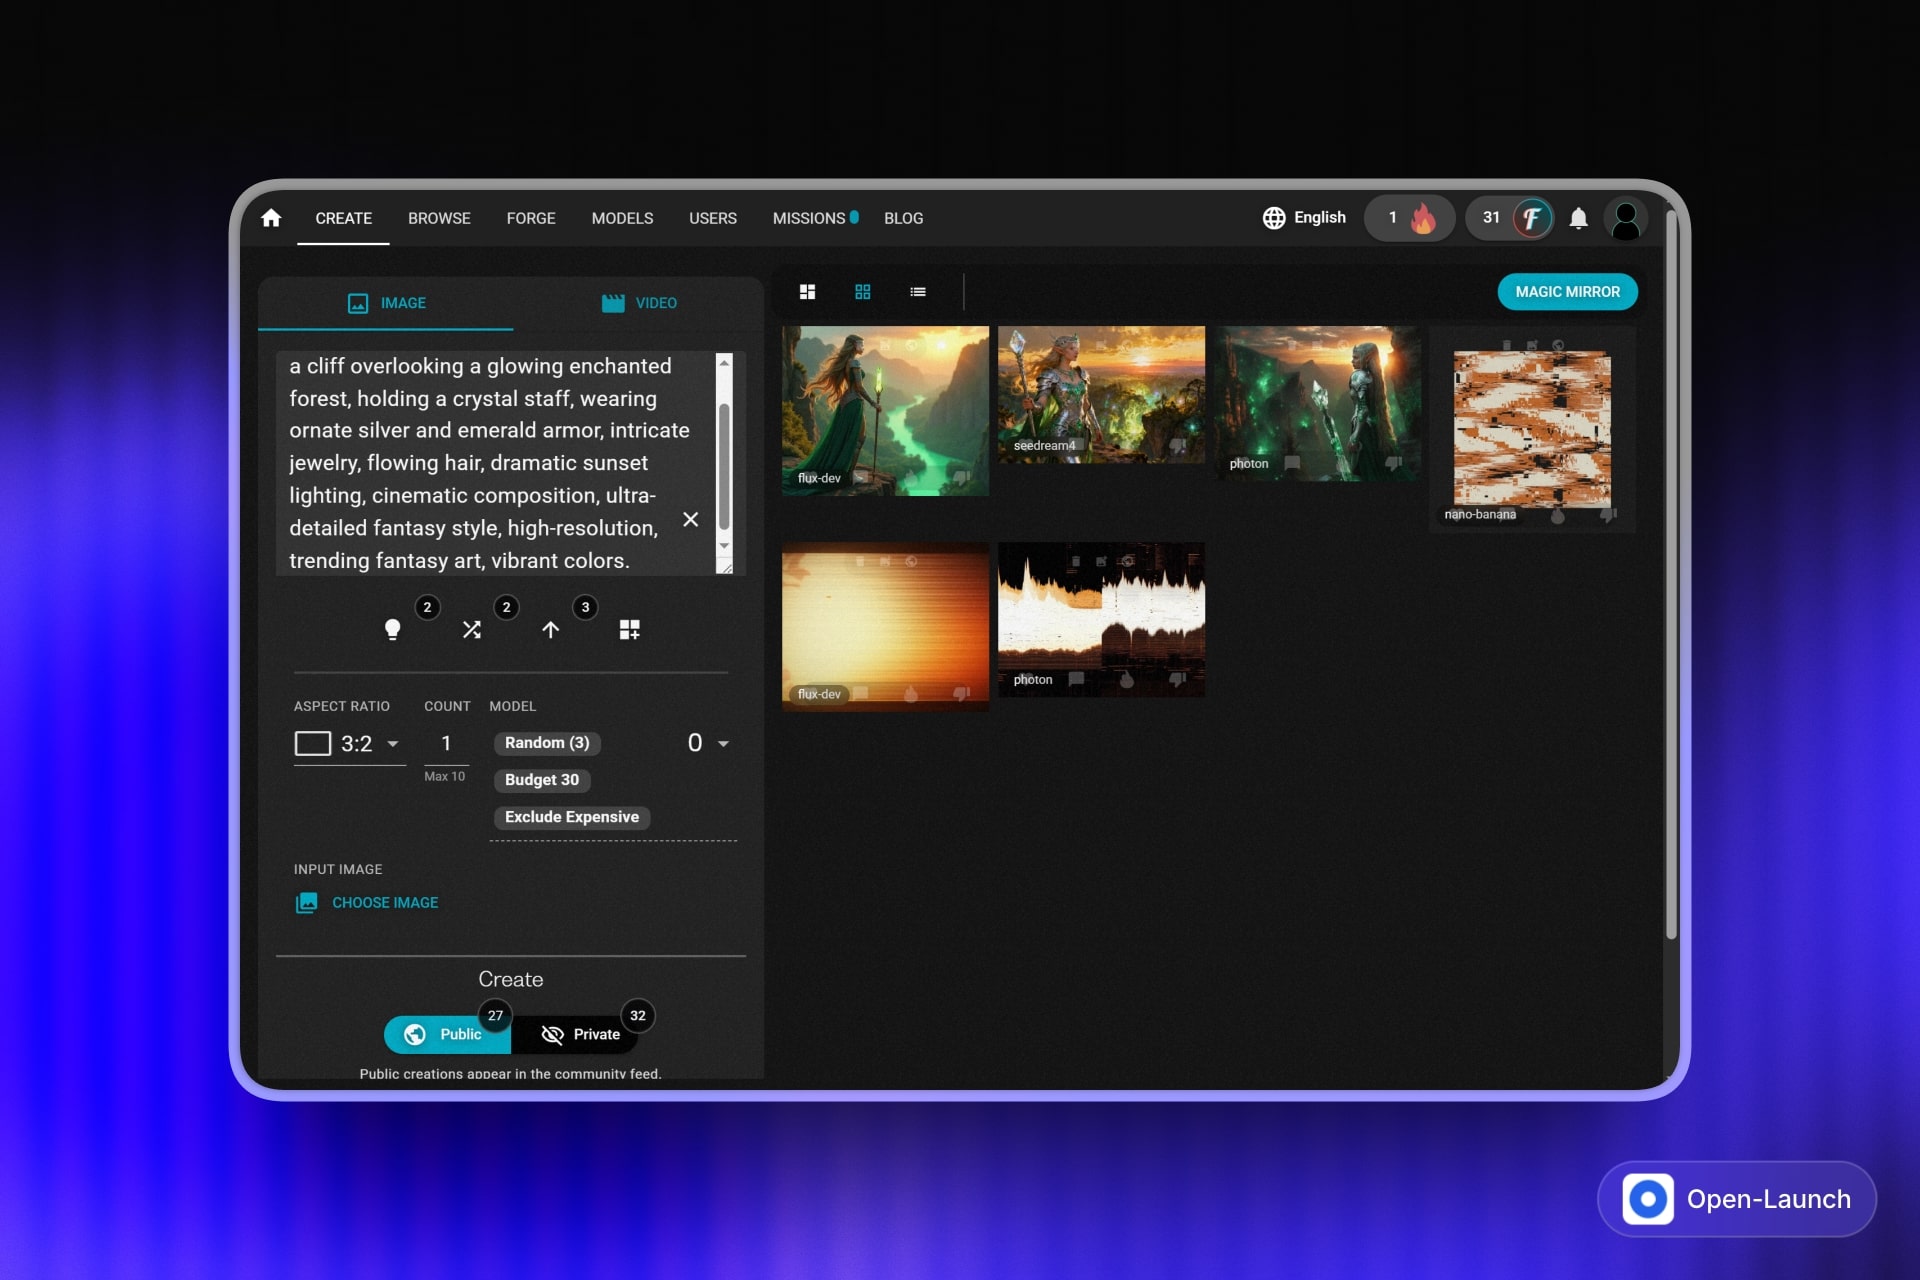Set creation visibility to Private

coord(581,1034)
